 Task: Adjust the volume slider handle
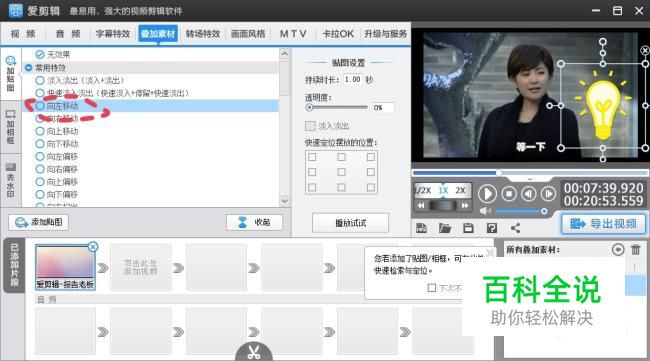(x=544, y=211)
